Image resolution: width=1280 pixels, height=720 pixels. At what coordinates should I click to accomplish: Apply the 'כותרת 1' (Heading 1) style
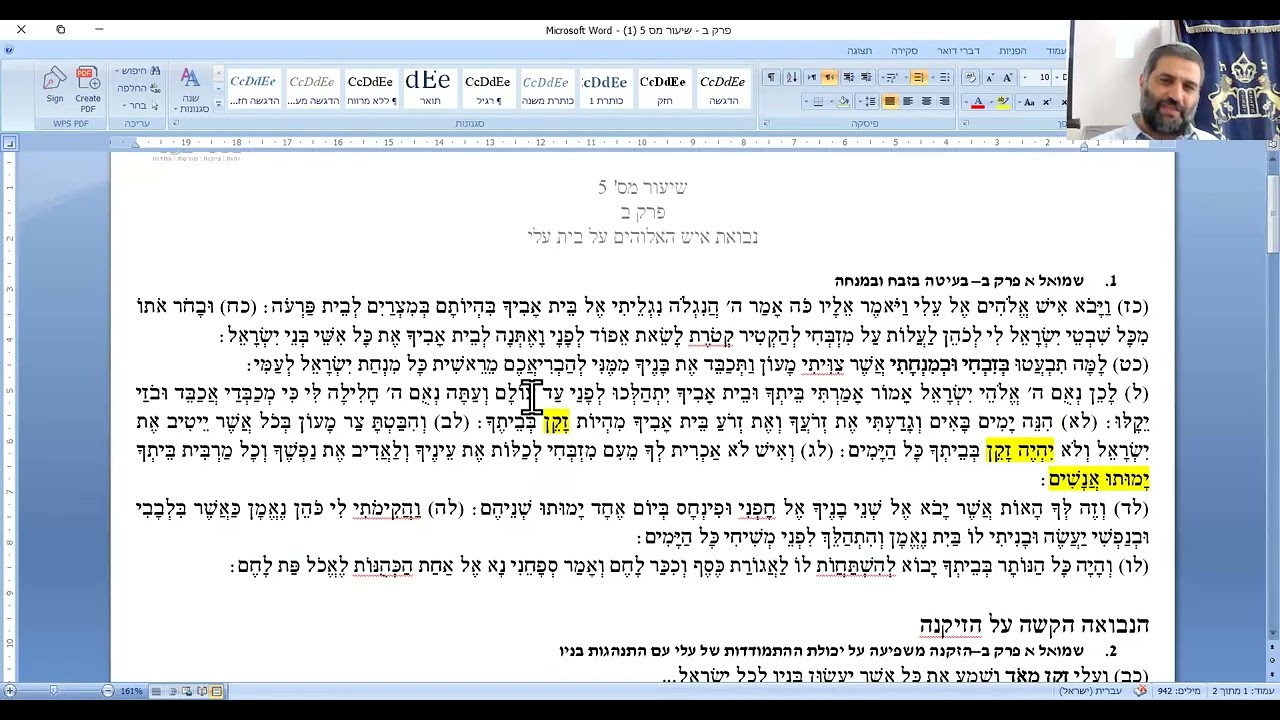604,88
